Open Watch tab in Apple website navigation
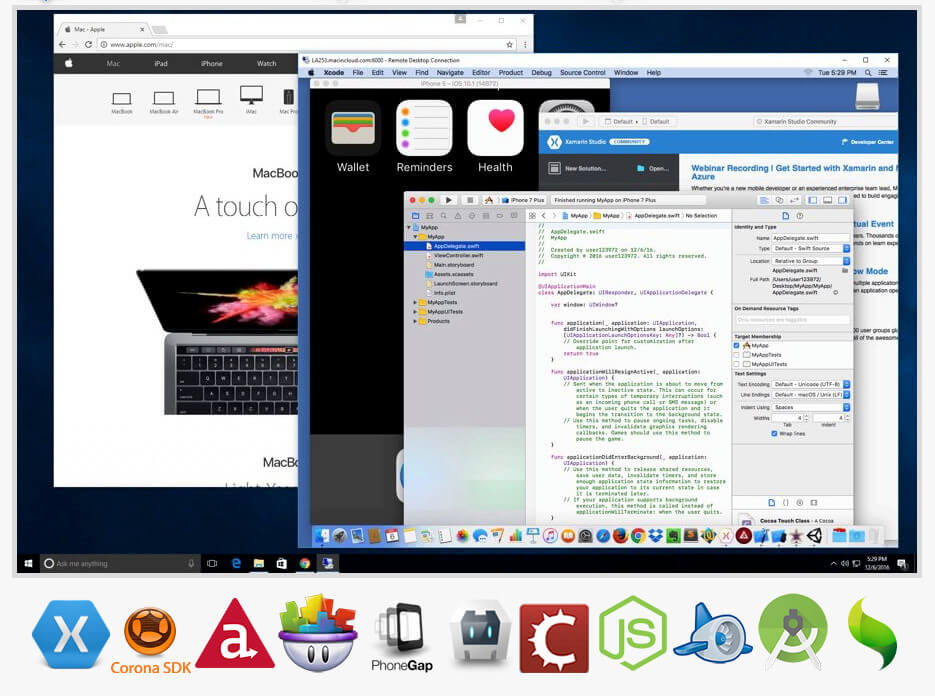This screenshot has width=935, height=696. [267, 63]
